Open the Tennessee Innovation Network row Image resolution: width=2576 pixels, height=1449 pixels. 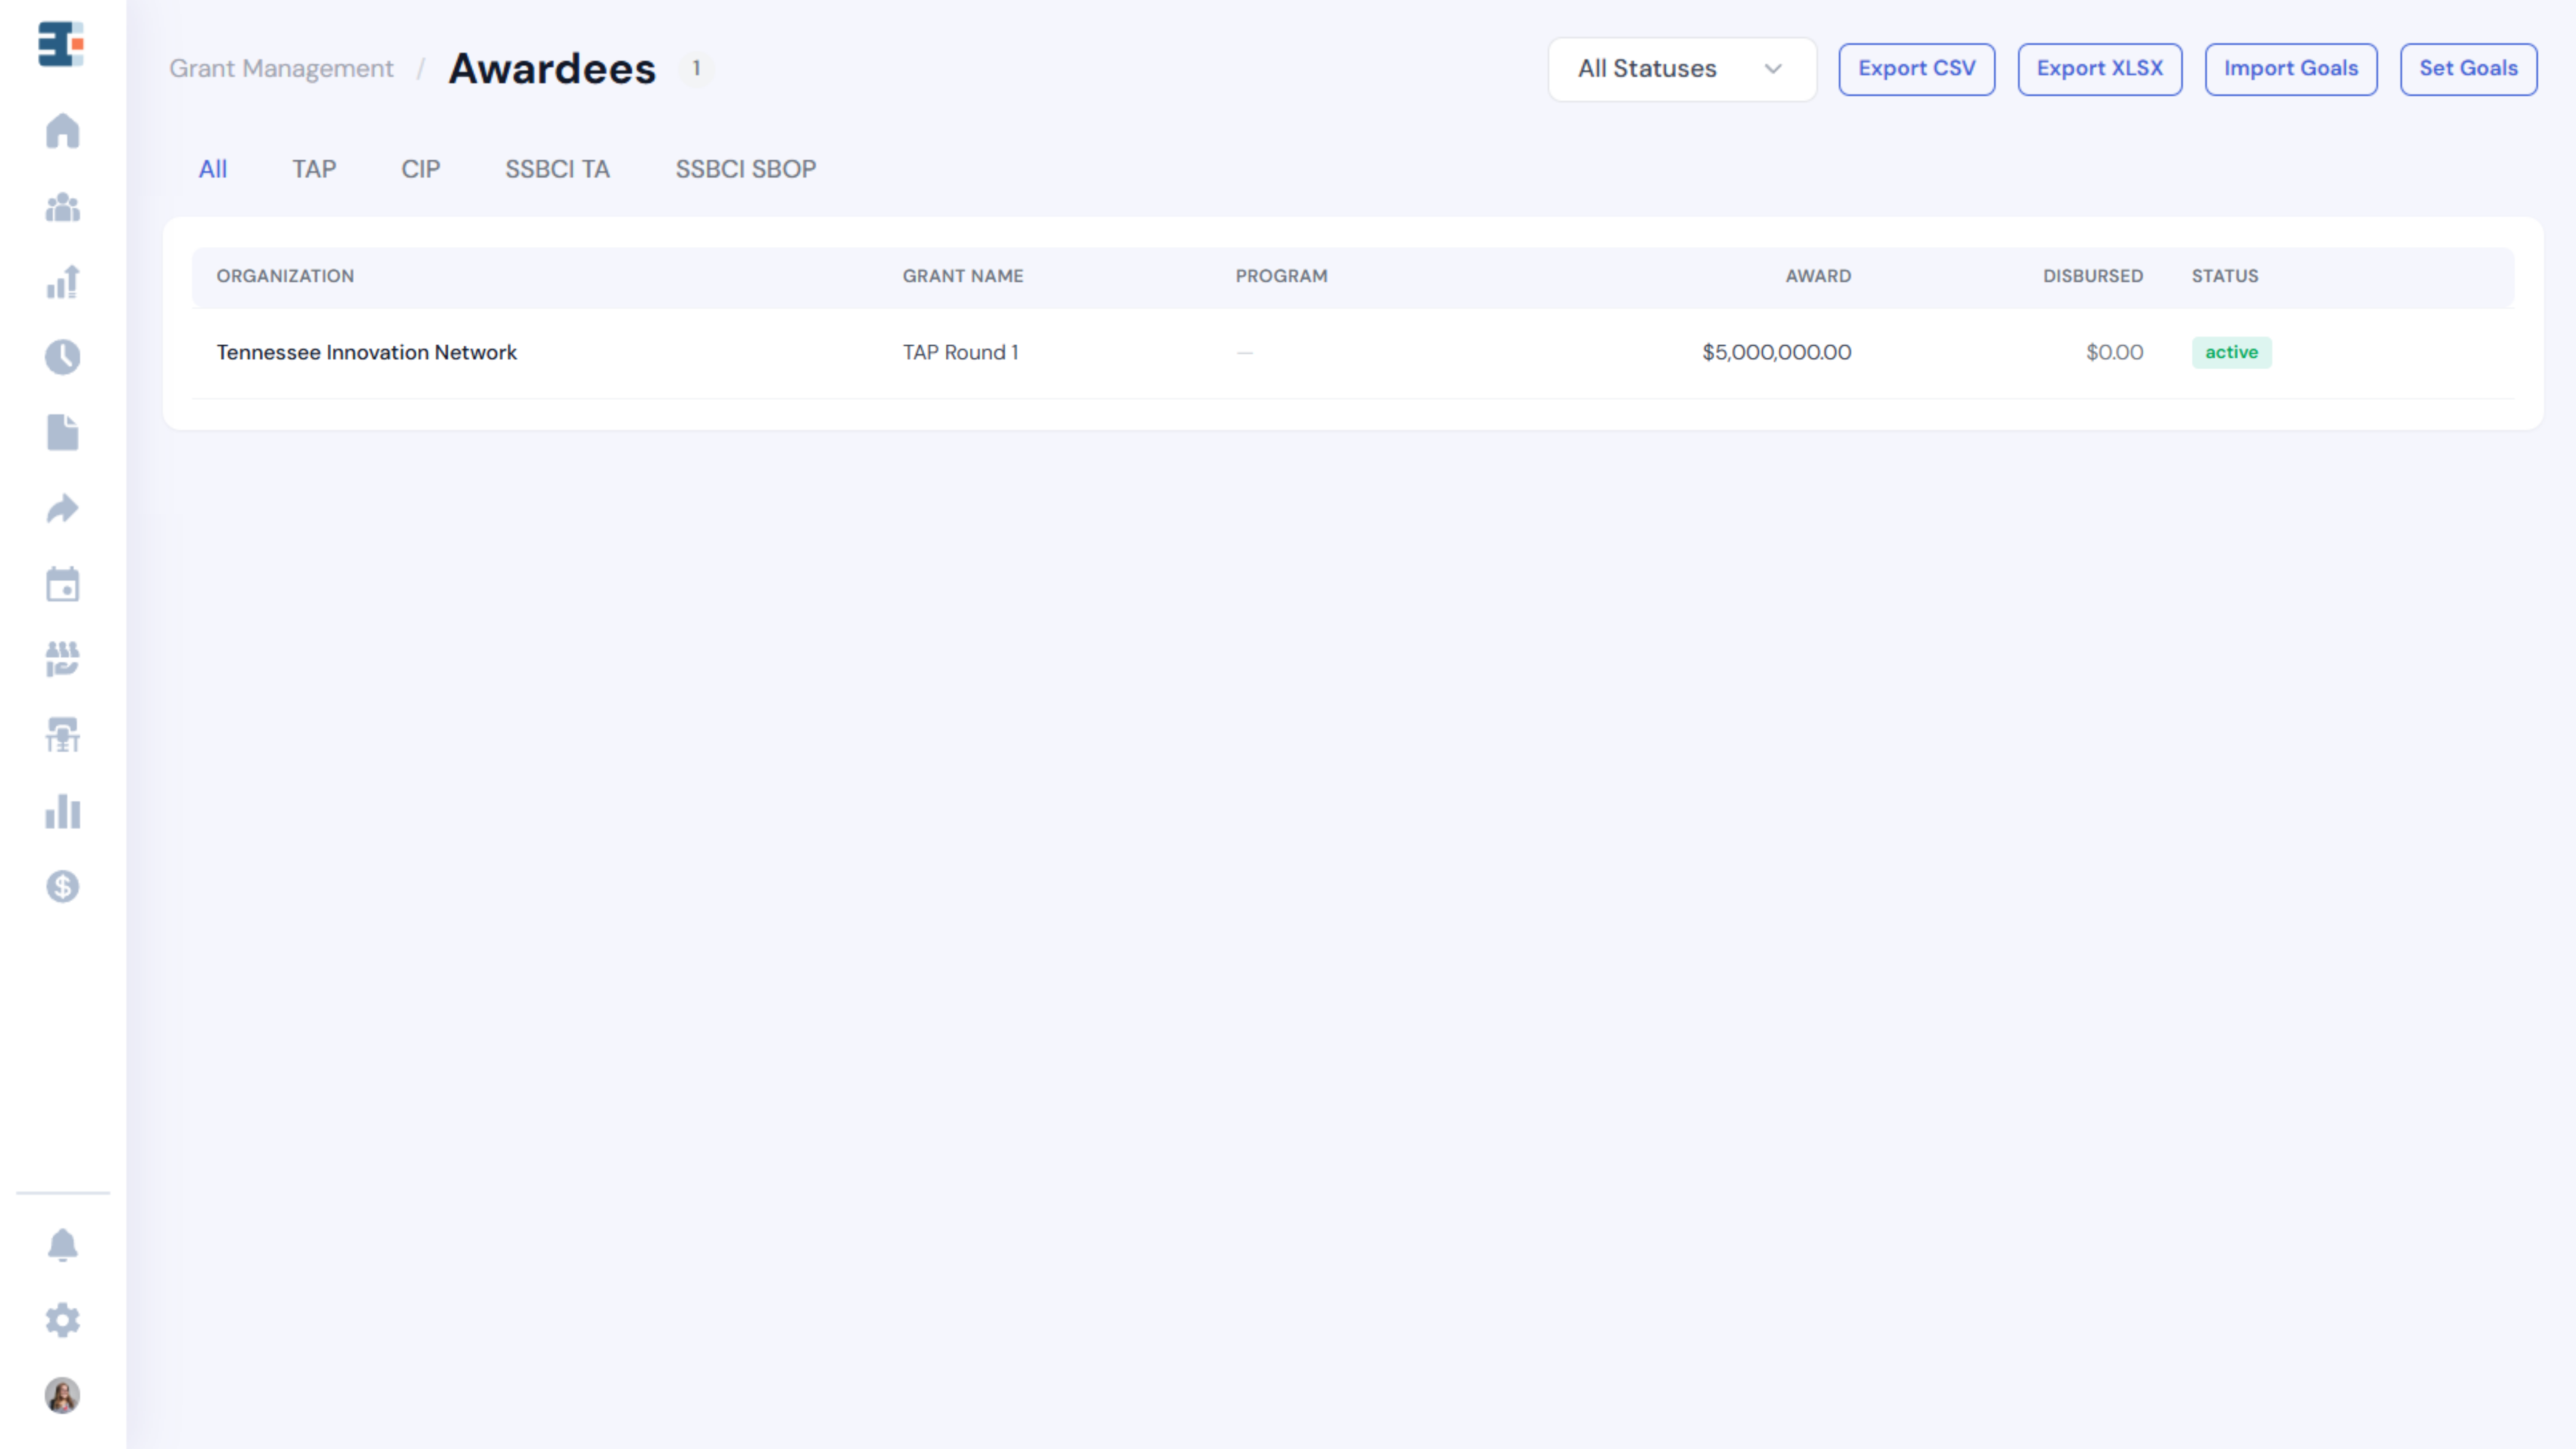point(1353,353)
